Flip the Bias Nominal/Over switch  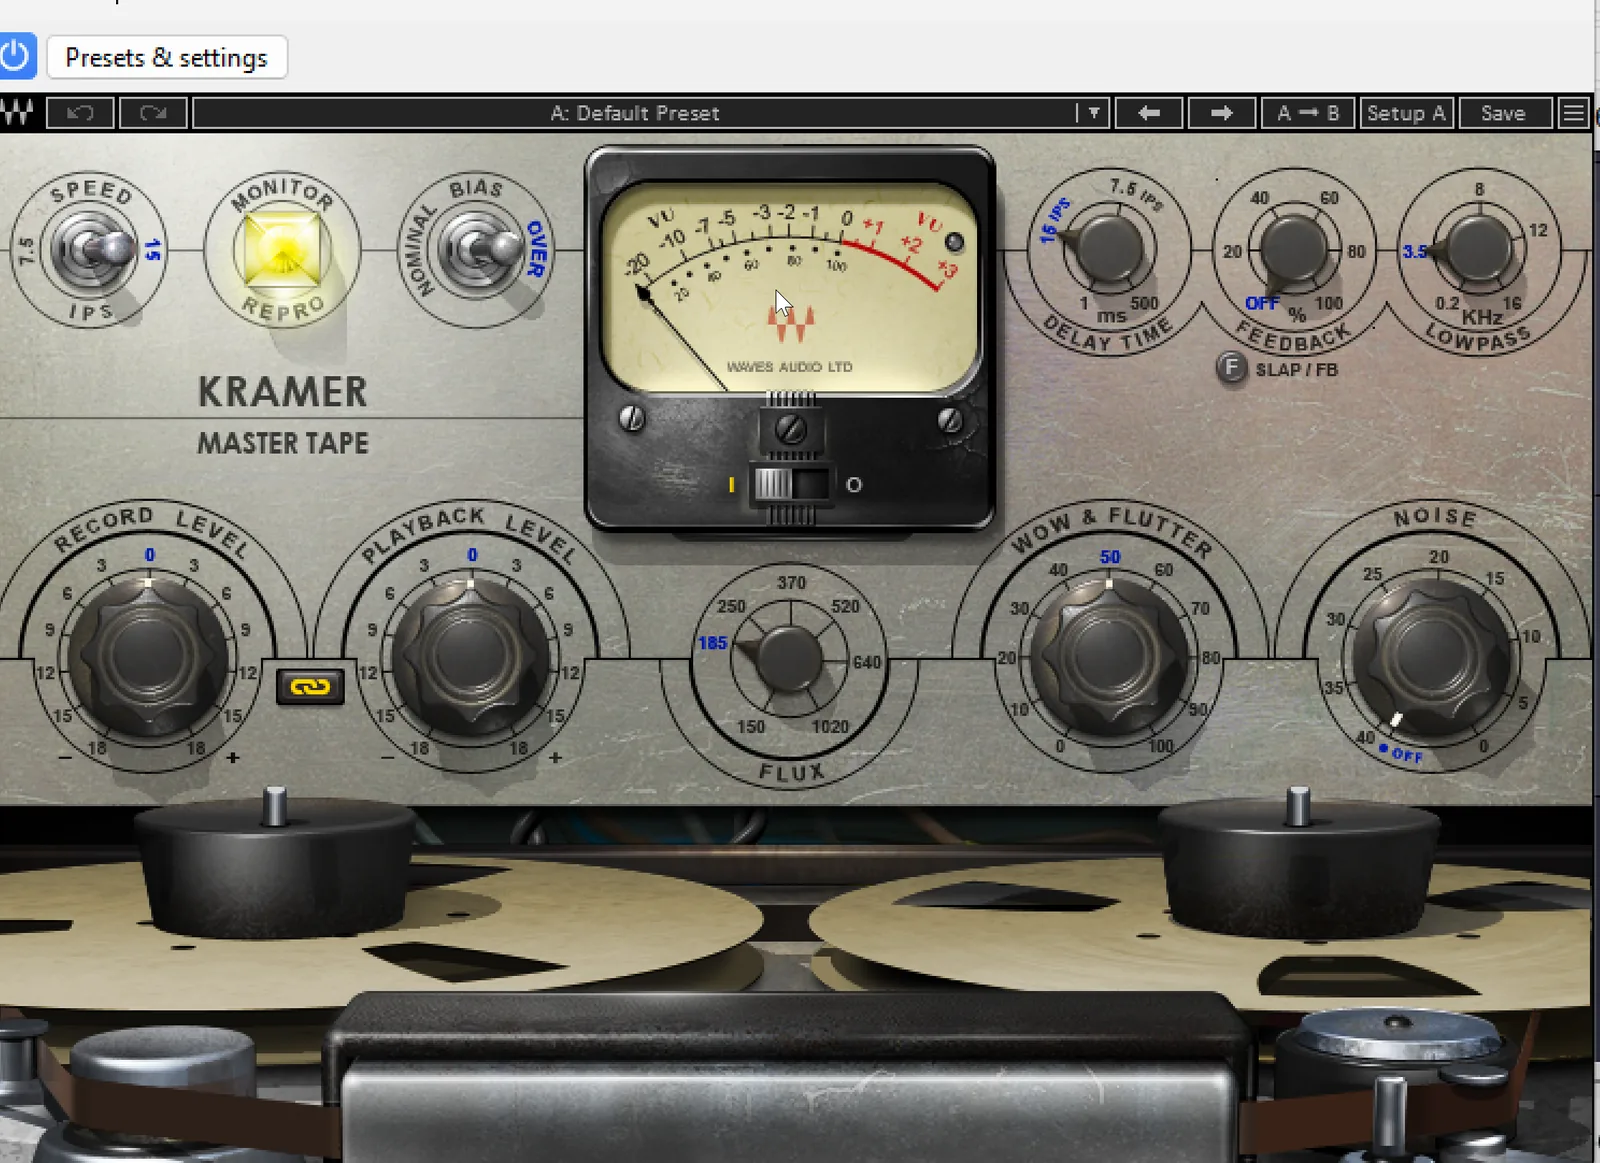[x=478, y=250]
